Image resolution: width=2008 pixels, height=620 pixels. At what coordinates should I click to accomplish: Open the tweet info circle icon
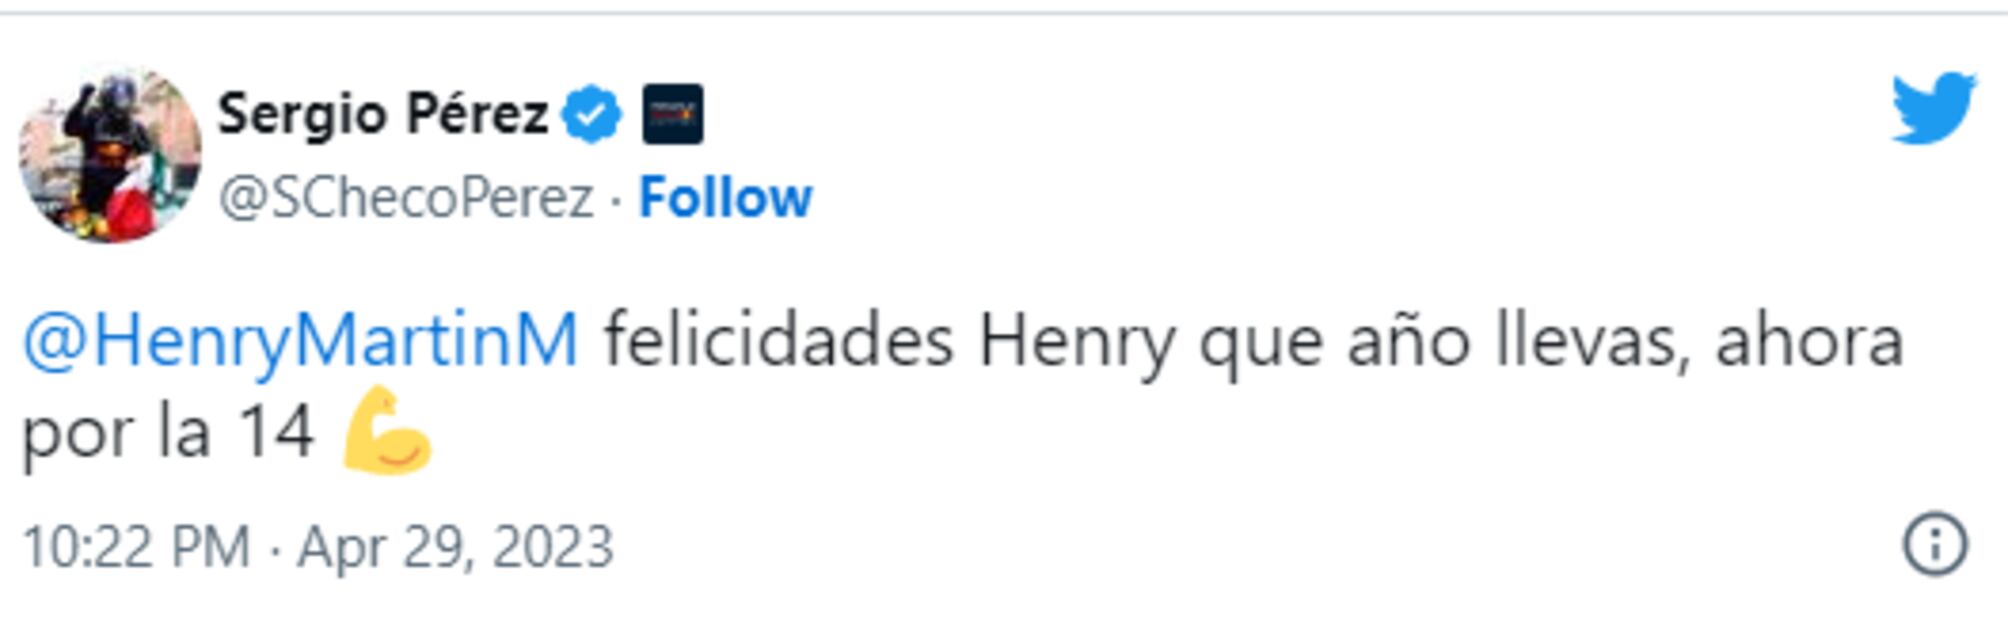(x=1934, y=545)
